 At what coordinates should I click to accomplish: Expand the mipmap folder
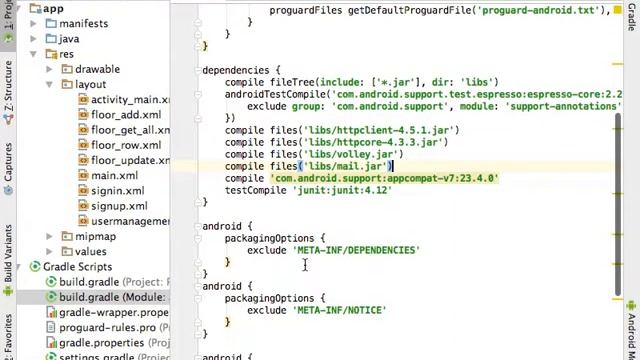pos(49,236)
